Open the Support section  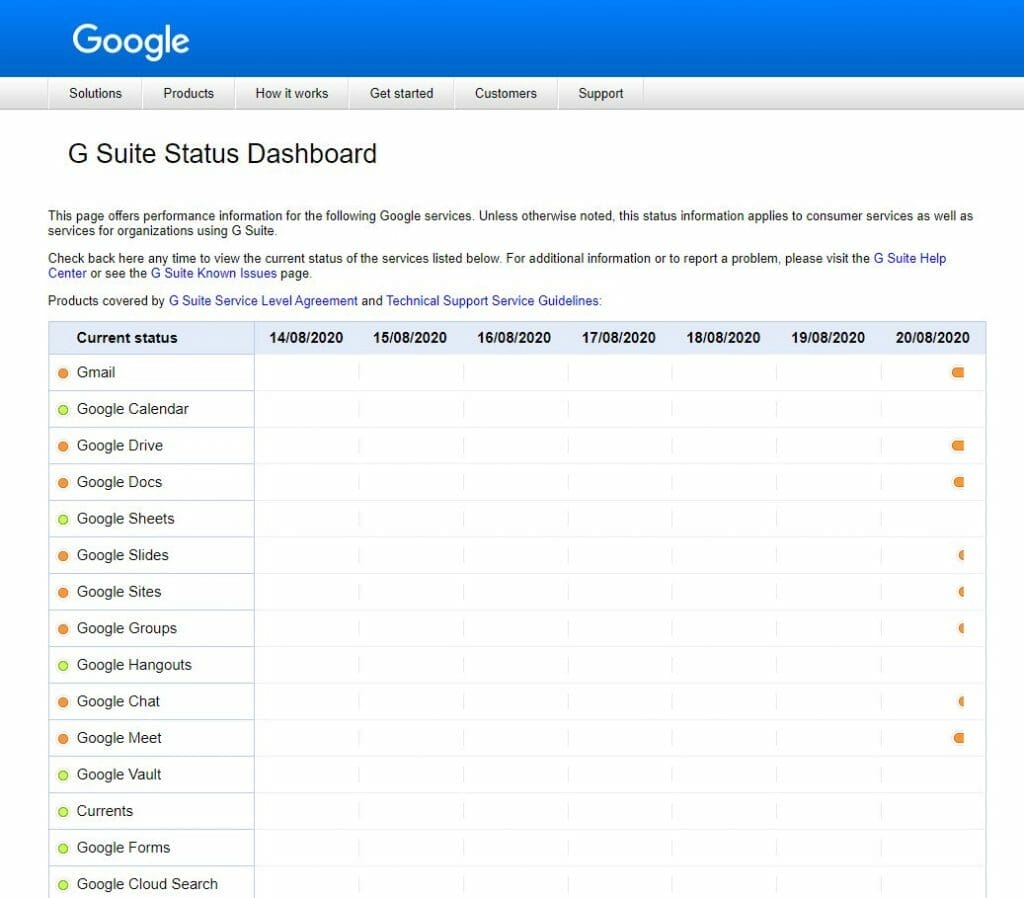coord(600,93)
